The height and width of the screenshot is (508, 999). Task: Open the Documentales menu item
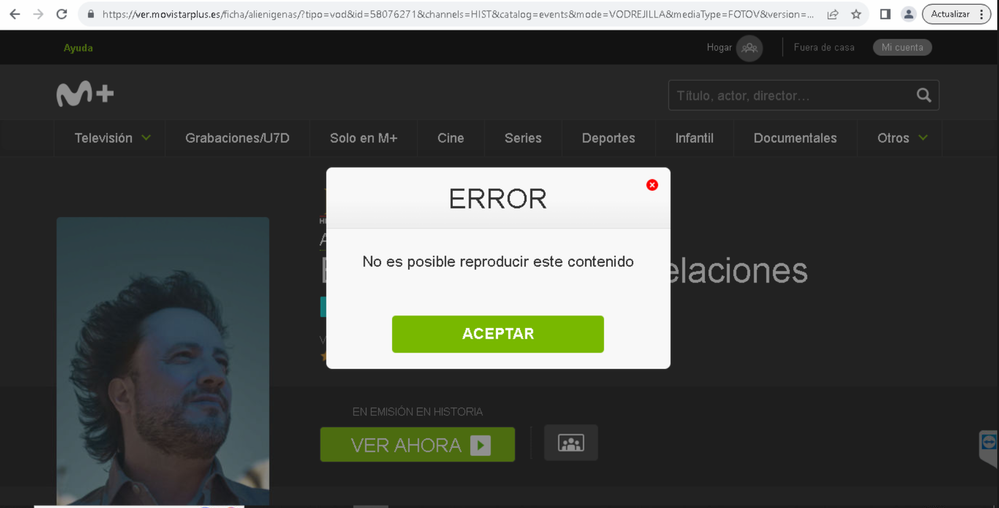pyautogui.click(x=795, y=138)
